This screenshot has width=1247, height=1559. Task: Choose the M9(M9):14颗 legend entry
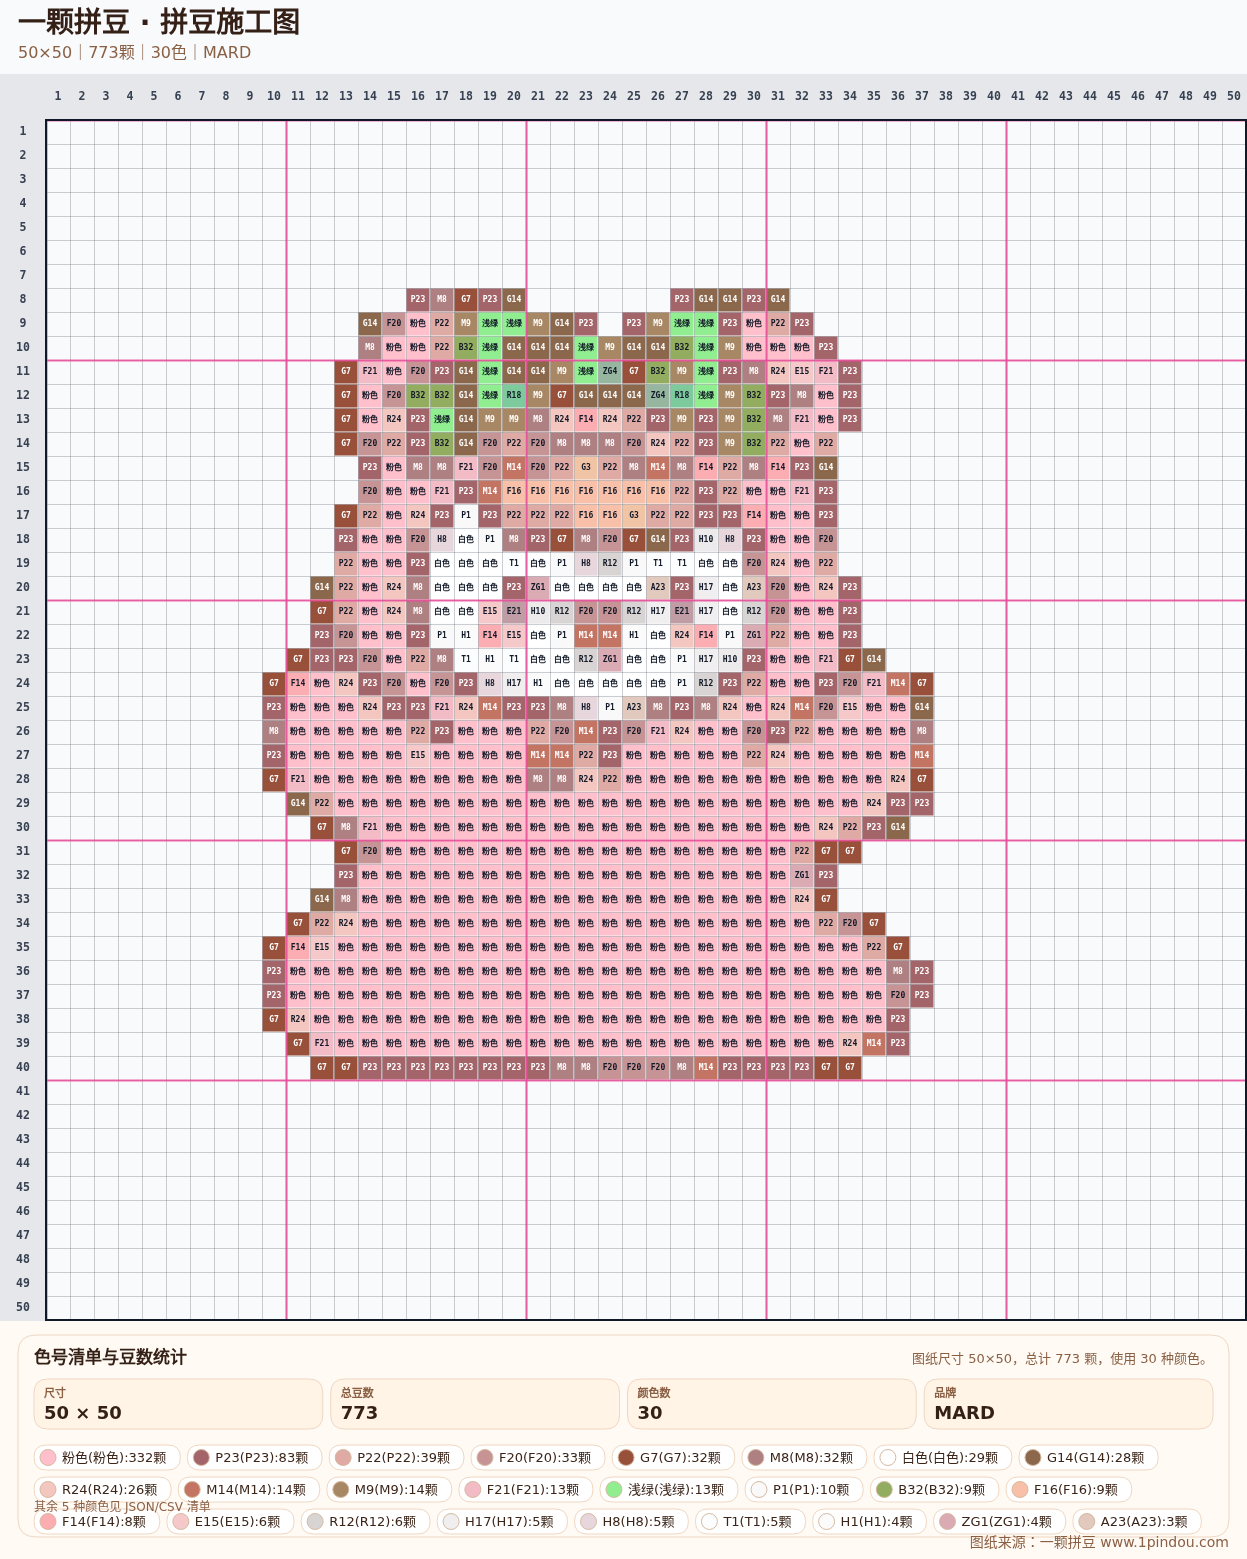point(389,1489)
